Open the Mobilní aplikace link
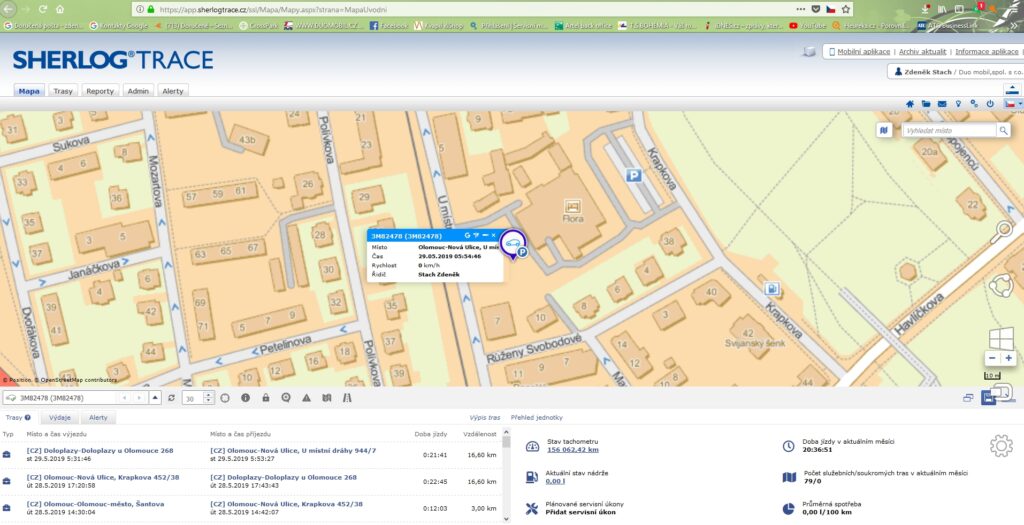The image size is (1024, 525). point(862,50)
